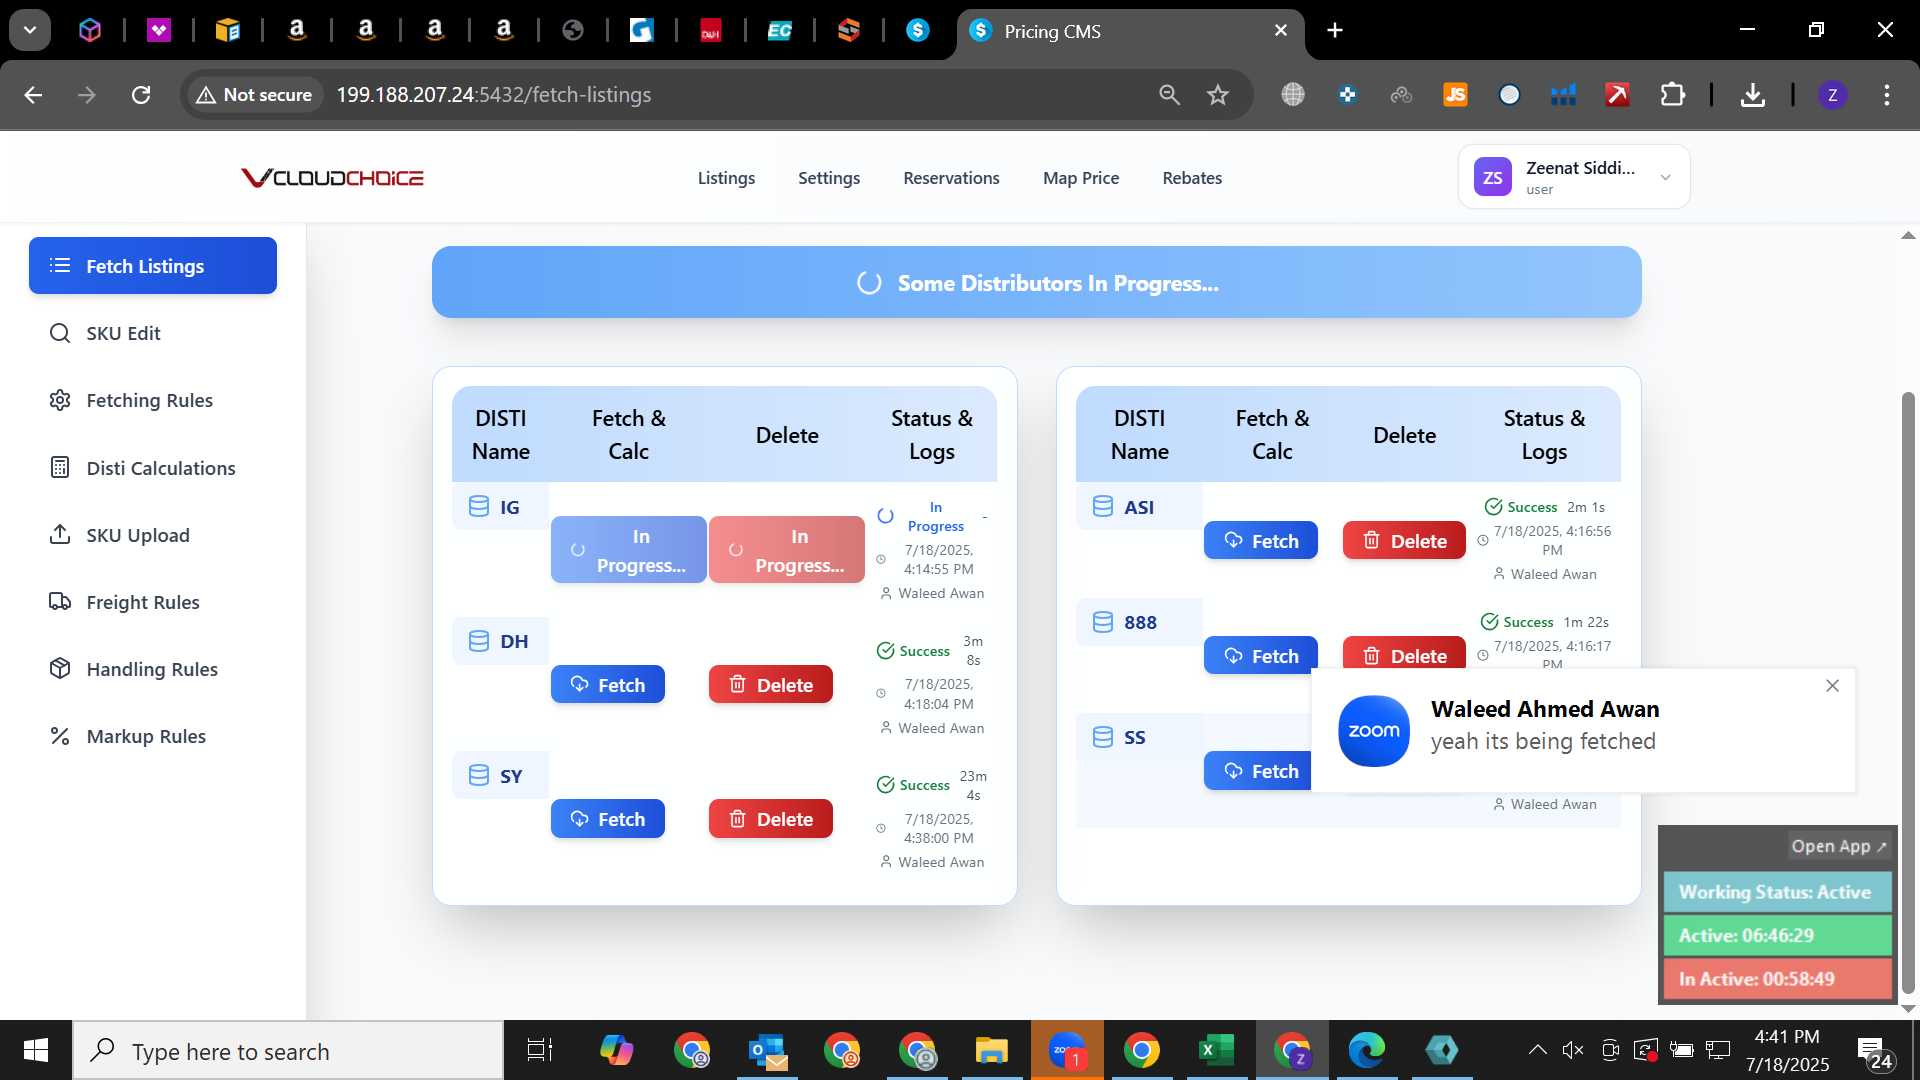The width and height of the screenshot is (1920, 1080).
Task: Reload the Pricing CMS page
Action: [141, 95]
